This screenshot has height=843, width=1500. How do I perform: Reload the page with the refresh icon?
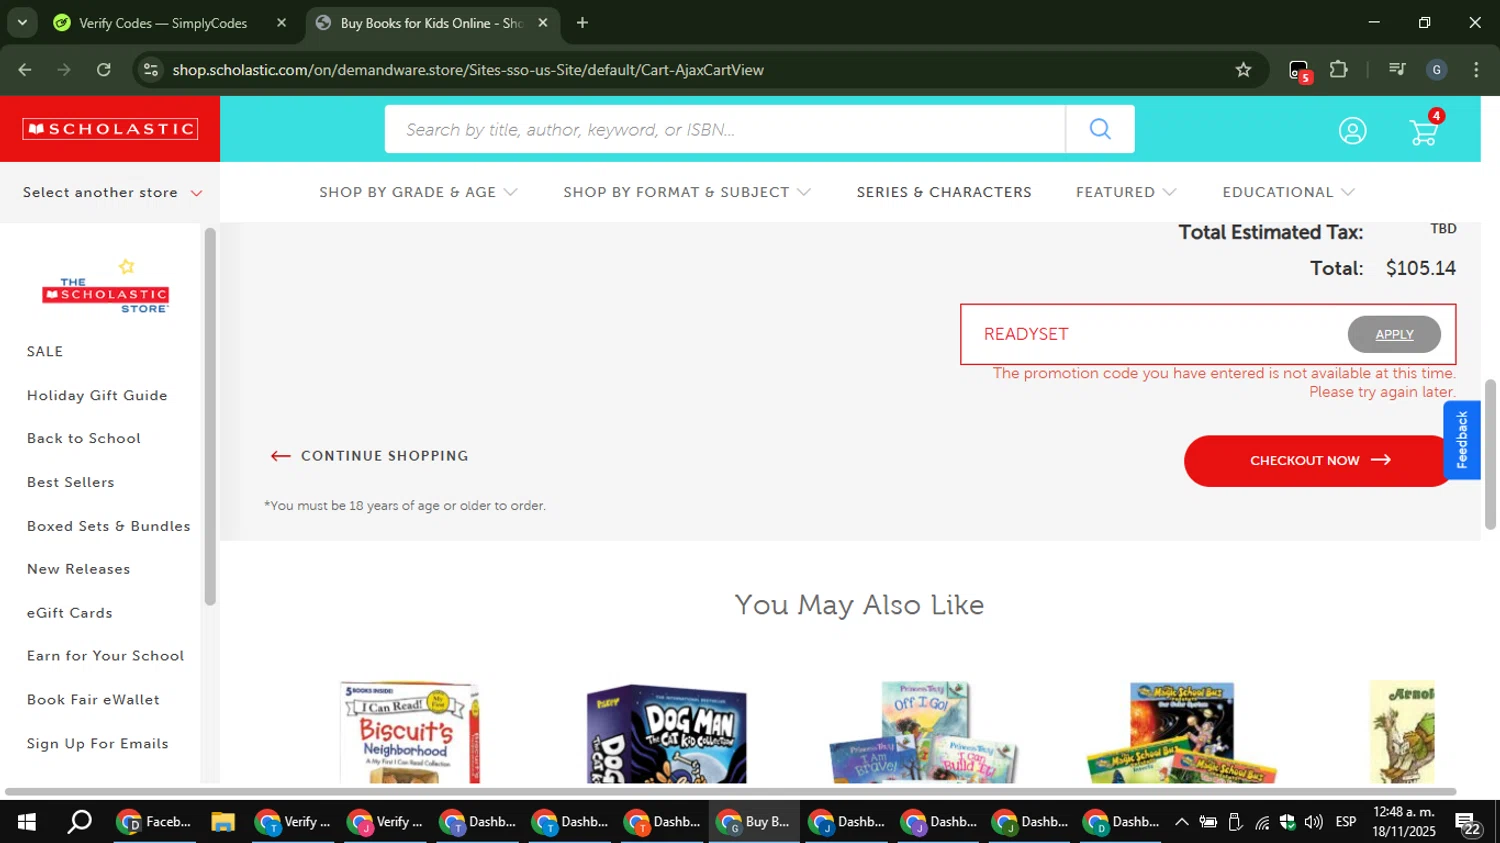pyautogui.click(x=104, y=69)
